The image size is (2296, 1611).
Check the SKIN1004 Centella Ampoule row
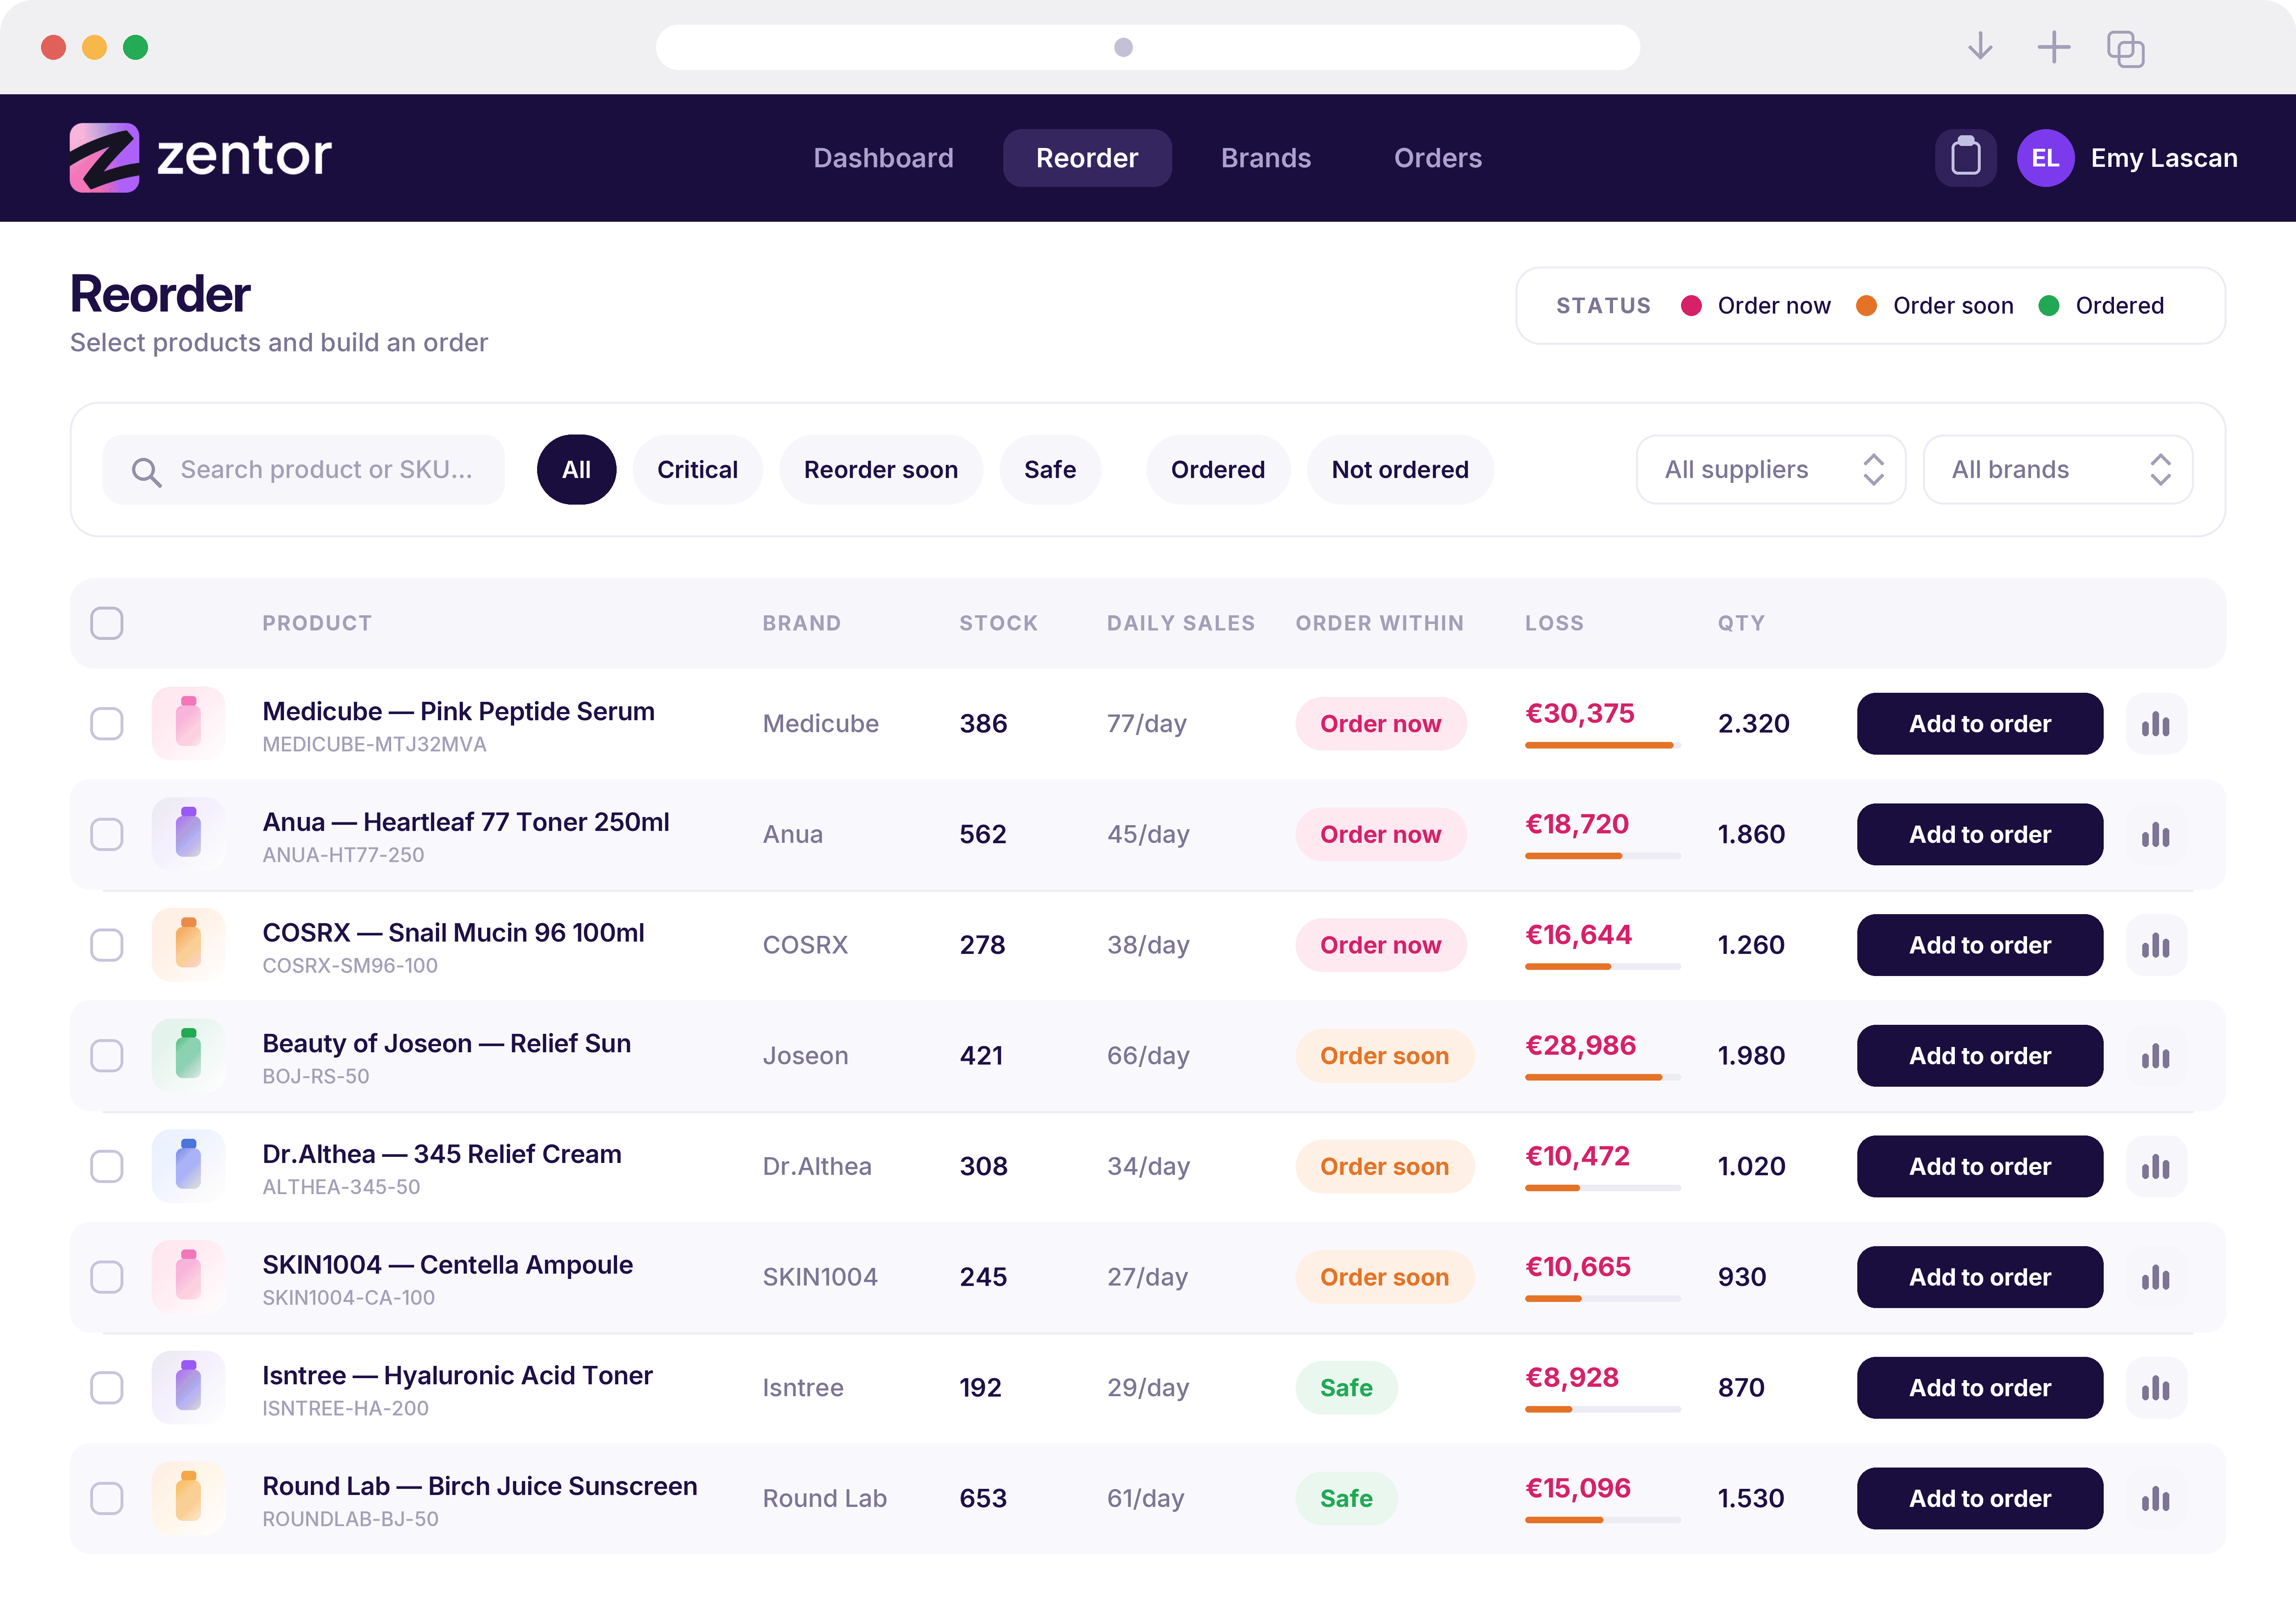[107, 1277]
